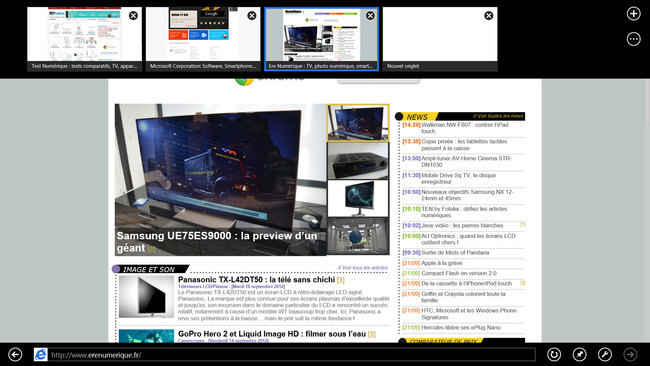This screenshot has height=366, width=650.
Task: Open the GoPro Hero 2 article link
Action: click(272, 334)
